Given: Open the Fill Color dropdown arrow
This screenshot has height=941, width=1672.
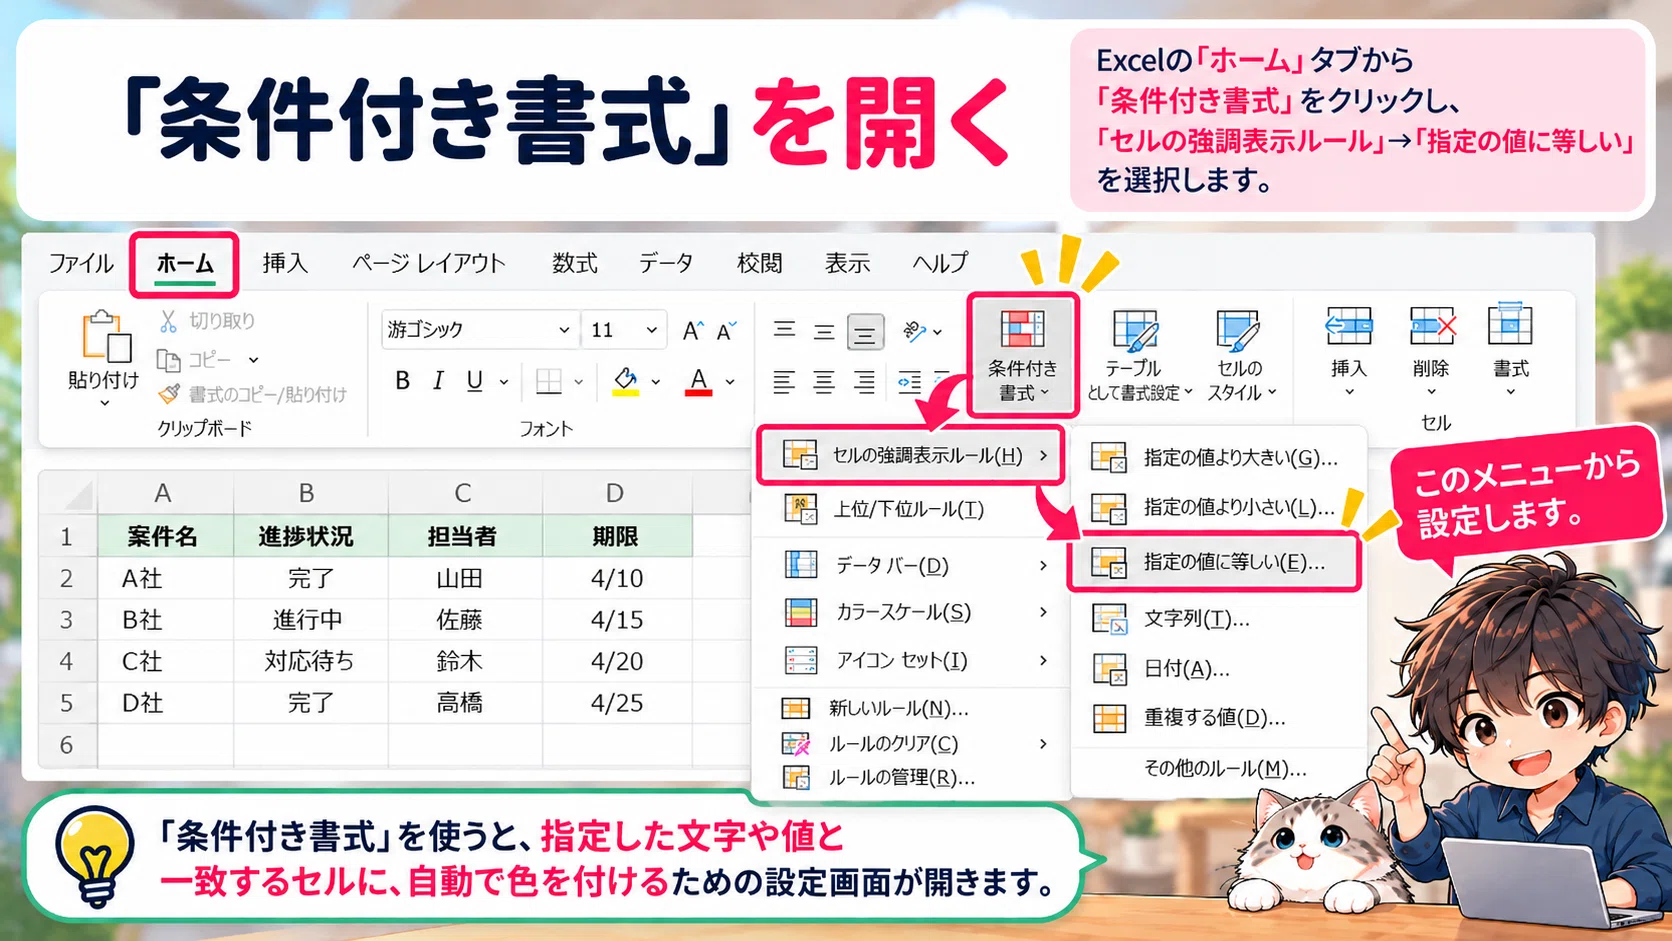Looking at the screenshot, I should point(656,382).
